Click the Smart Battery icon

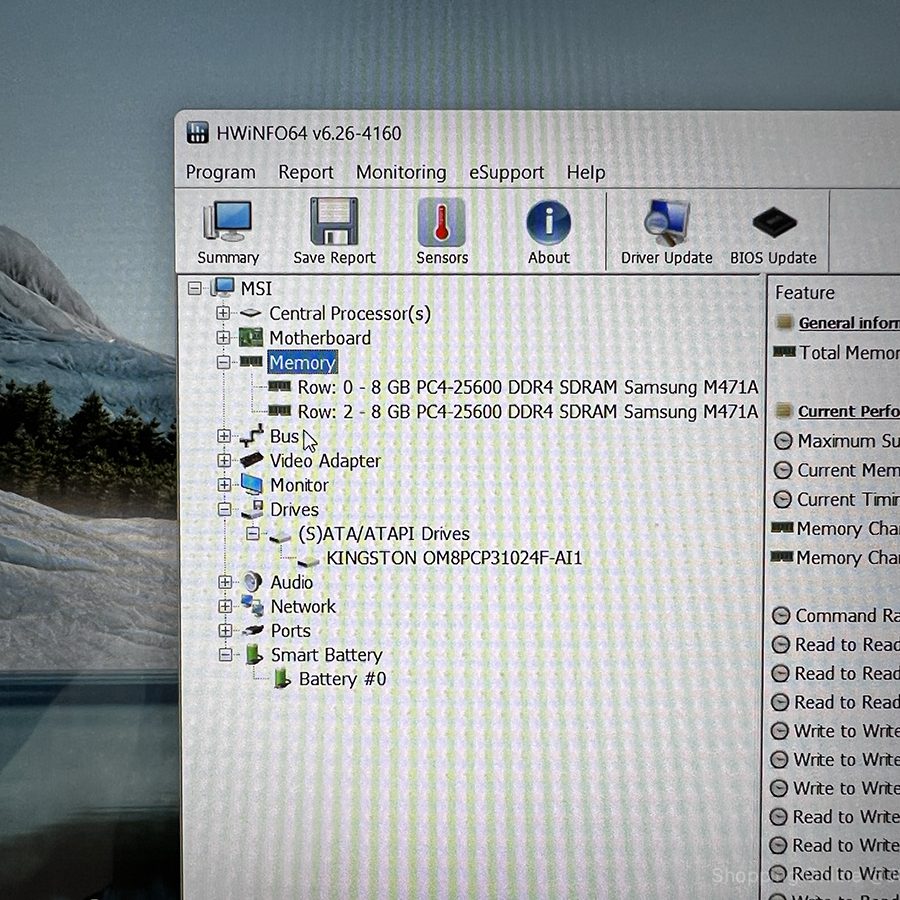pos(254,654)
